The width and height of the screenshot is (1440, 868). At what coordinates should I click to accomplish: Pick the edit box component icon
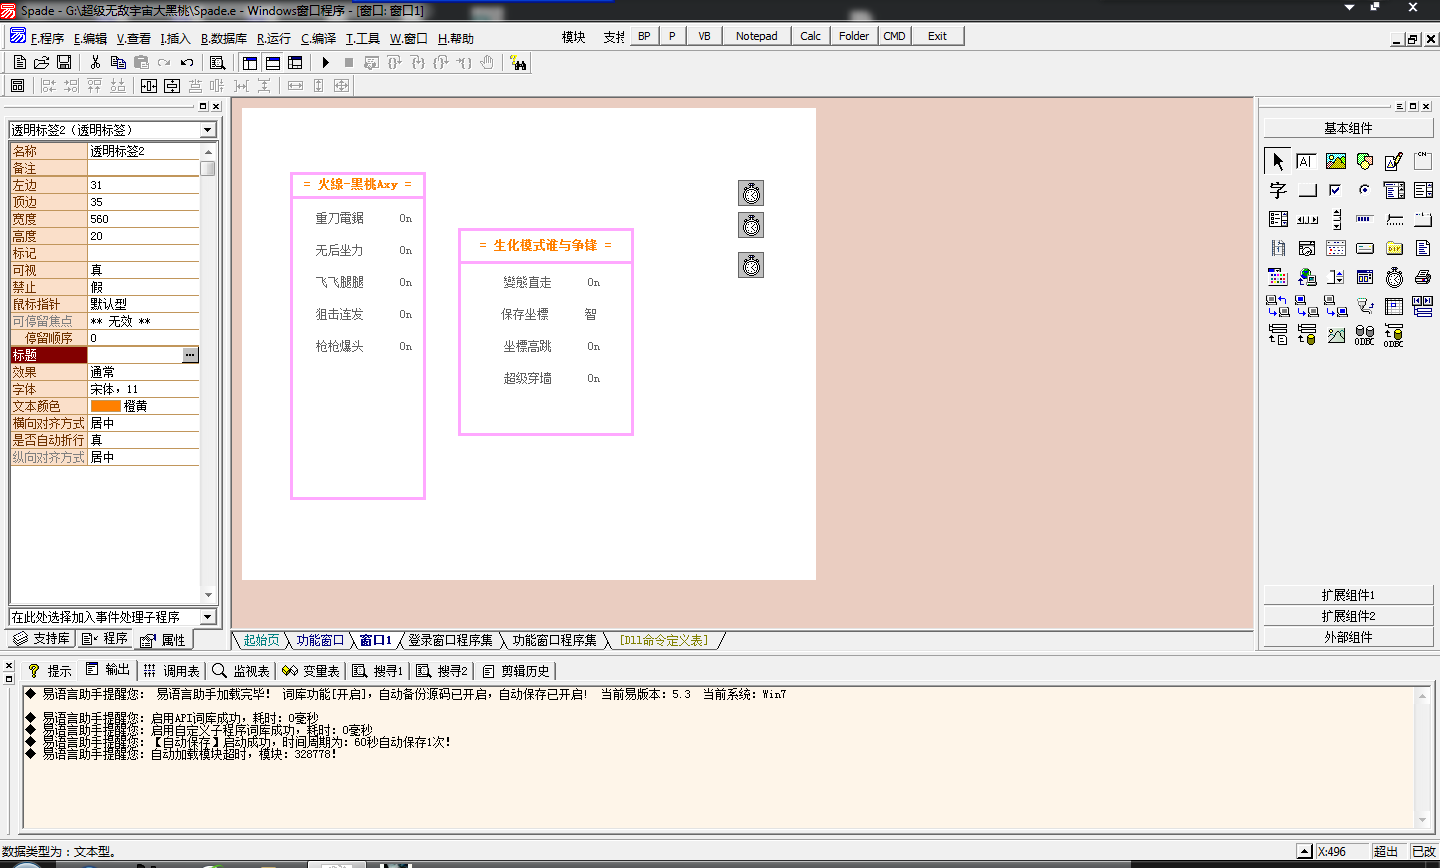pyautogui.click(x=1306, y=161)
